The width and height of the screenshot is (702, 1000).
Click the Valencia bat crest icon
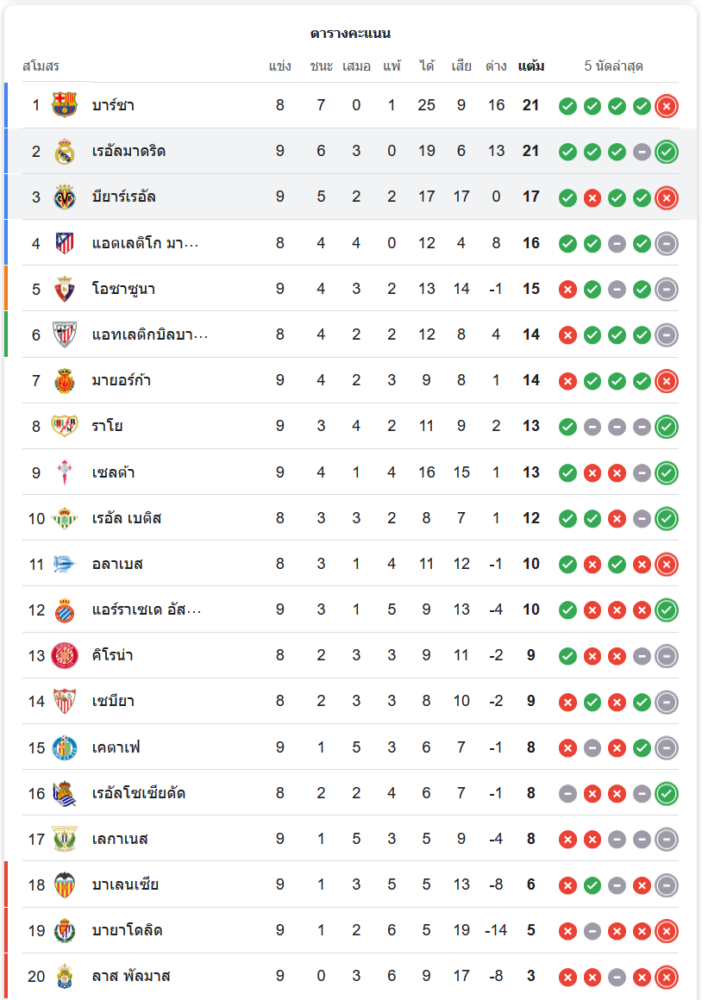click(x=65, y=885)
